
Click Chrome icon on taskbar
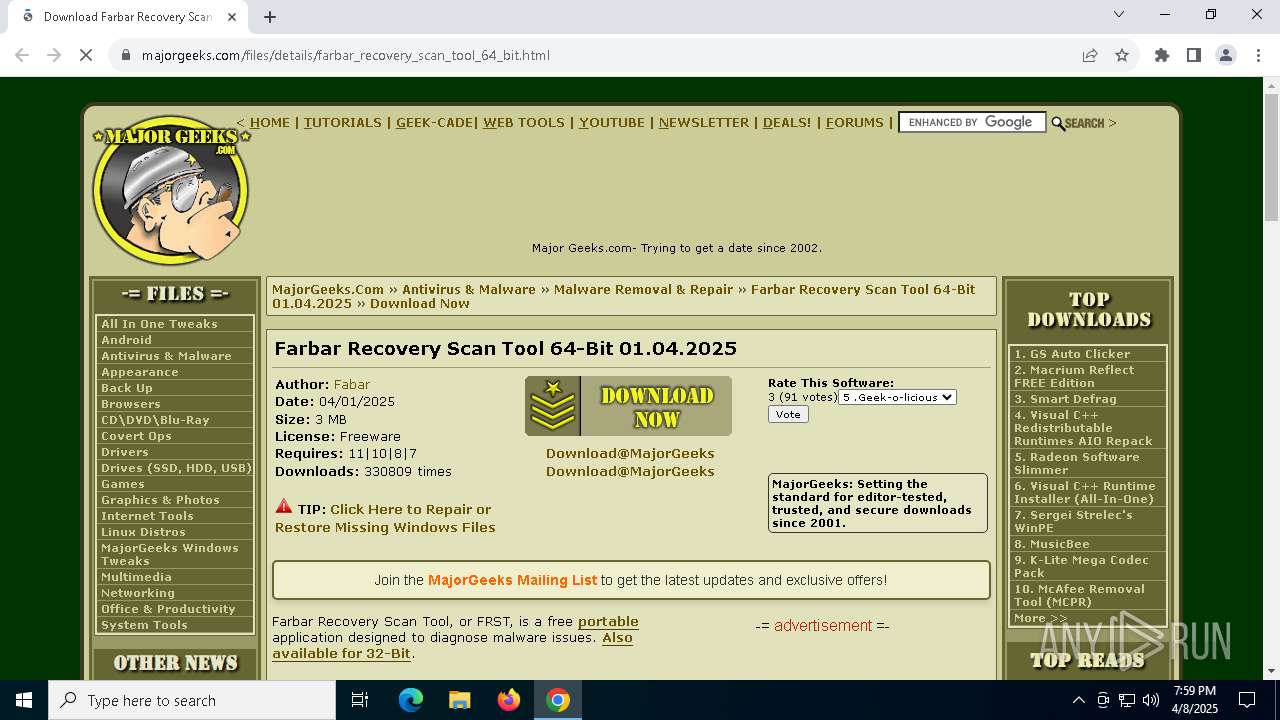tap(558, 700)
